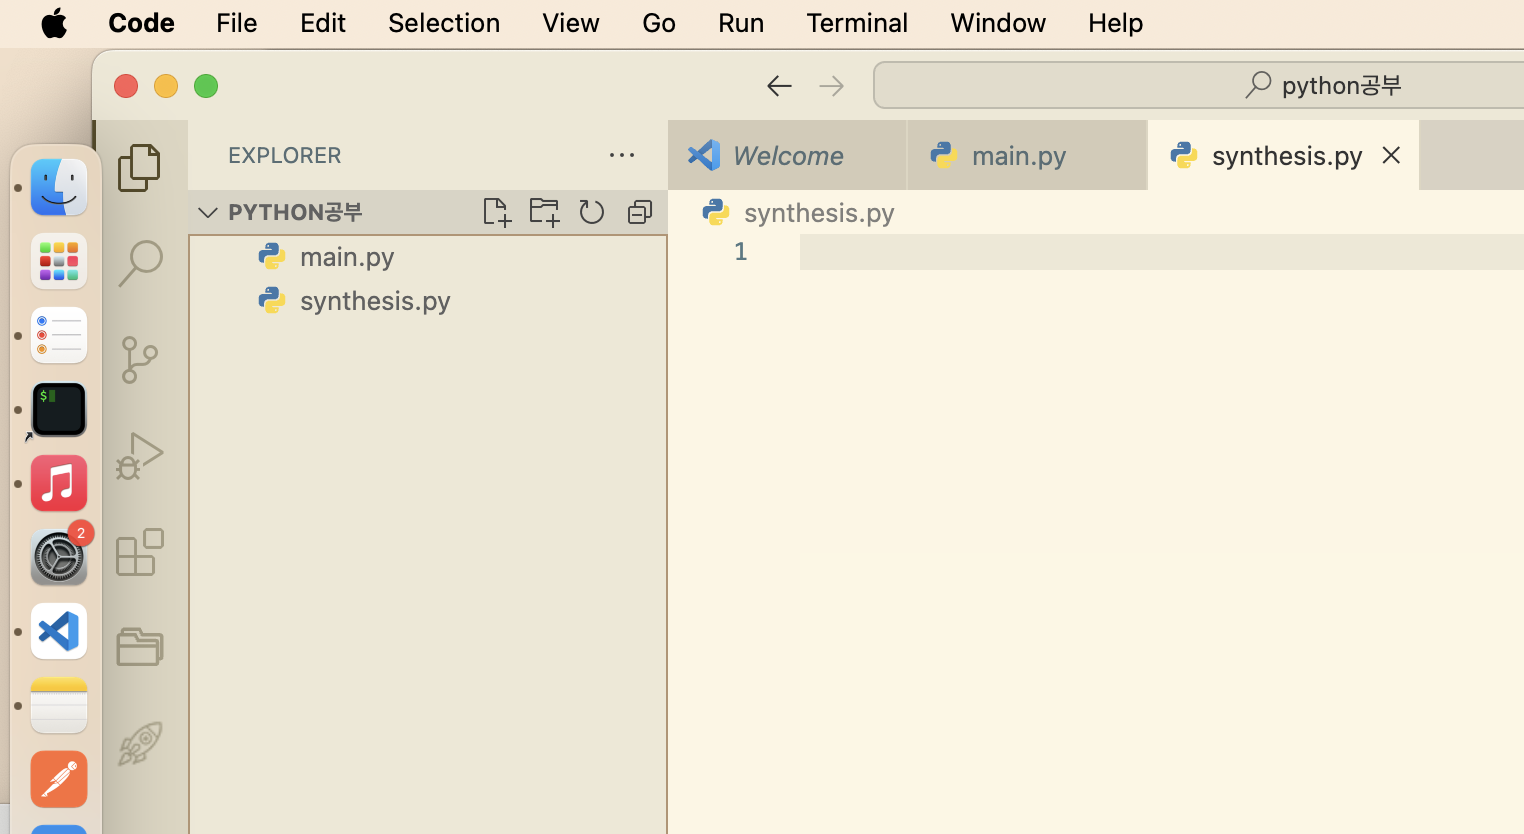Image resolution: width=1524 pixels, height=834 pixels.
Task: Open the rocket icon view in activity bar
Action: pos(140,743)
